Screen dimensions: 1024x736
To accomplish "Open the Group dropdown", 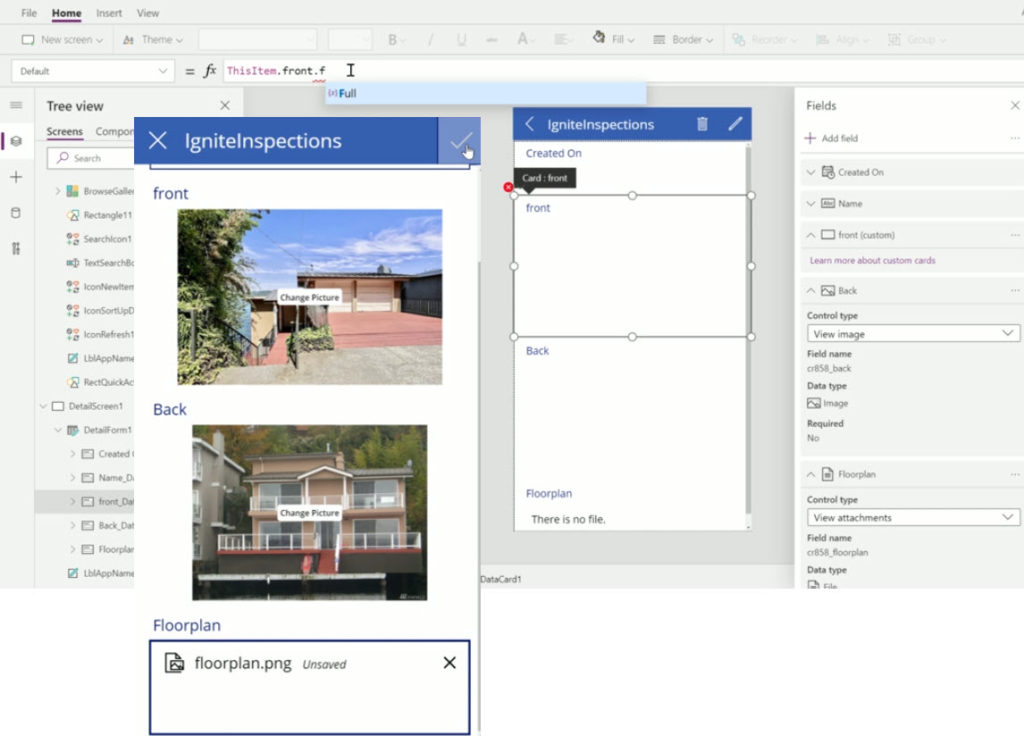I will pos(916,40).
